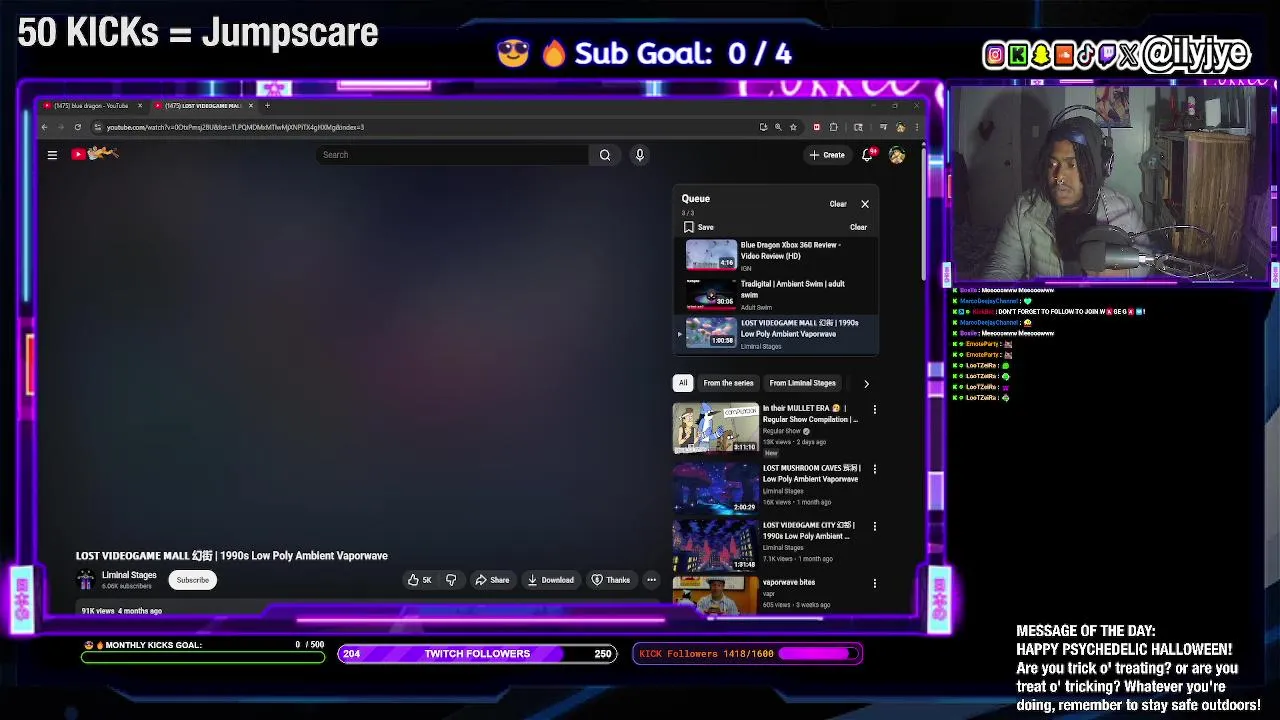1280x720 pixels.
Task: Click the Thanks button
Action: tap(611, 580)
